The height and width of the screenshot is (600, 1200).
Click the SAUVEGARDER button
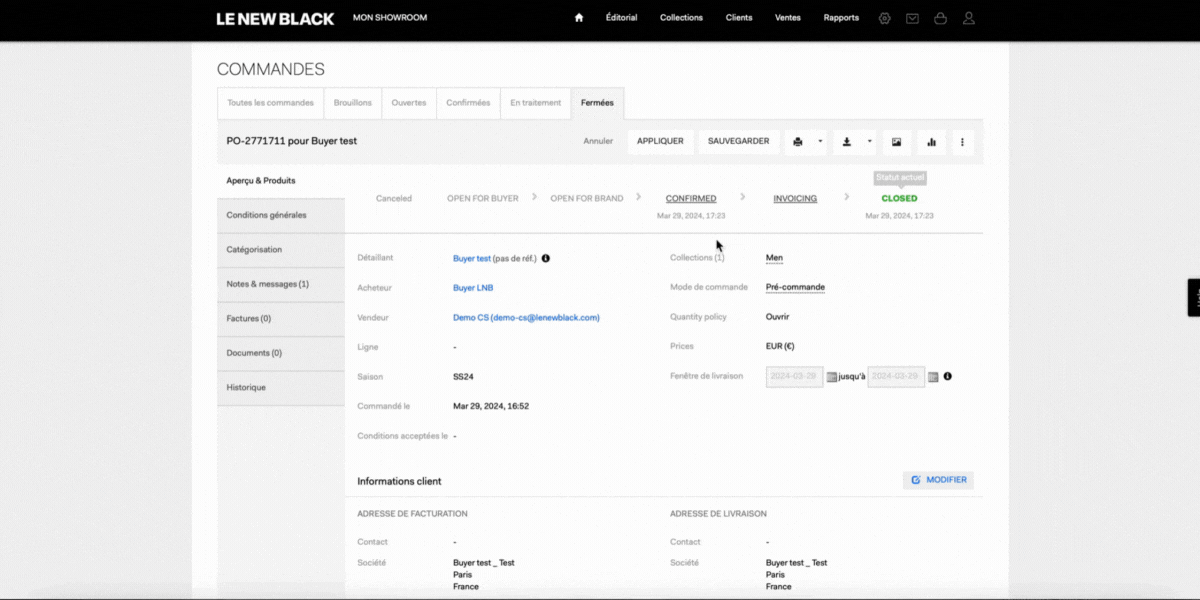click(x=738, y=142)
